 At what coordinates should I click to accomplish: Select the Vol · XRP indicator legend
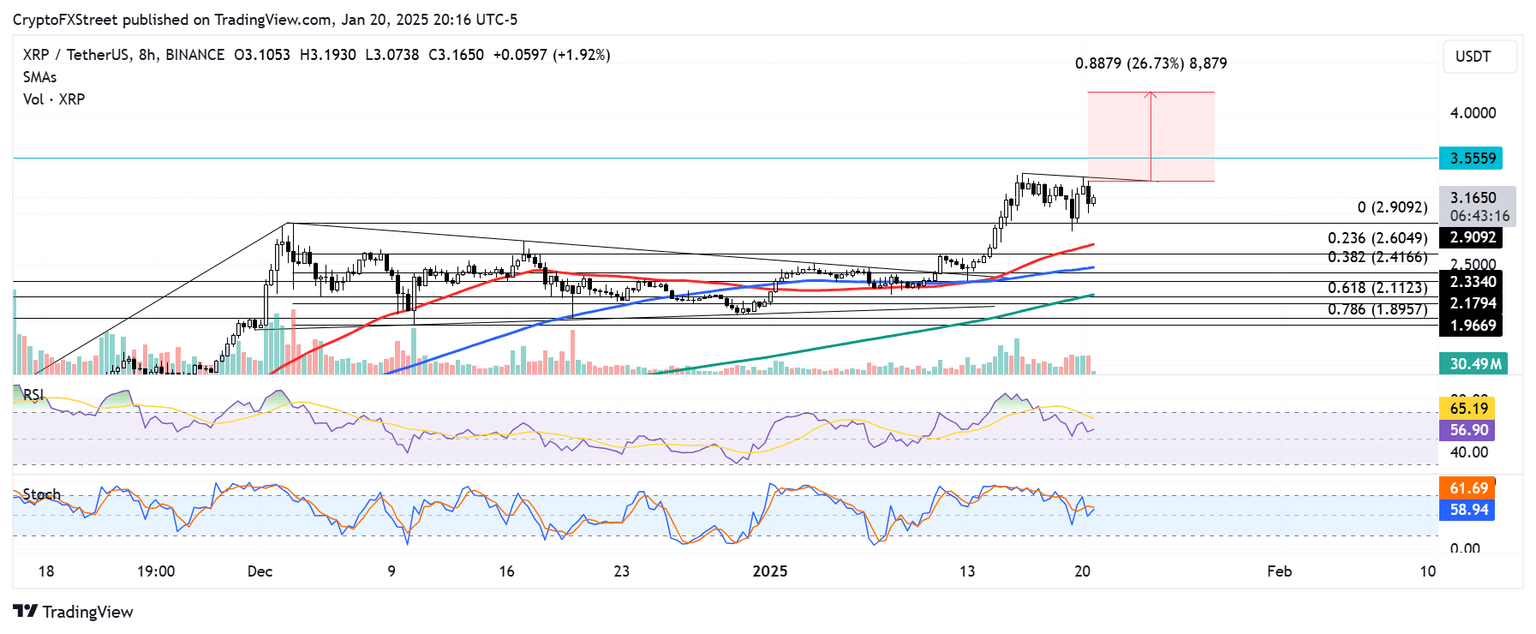pyautogui.click(x=54, y=98)
